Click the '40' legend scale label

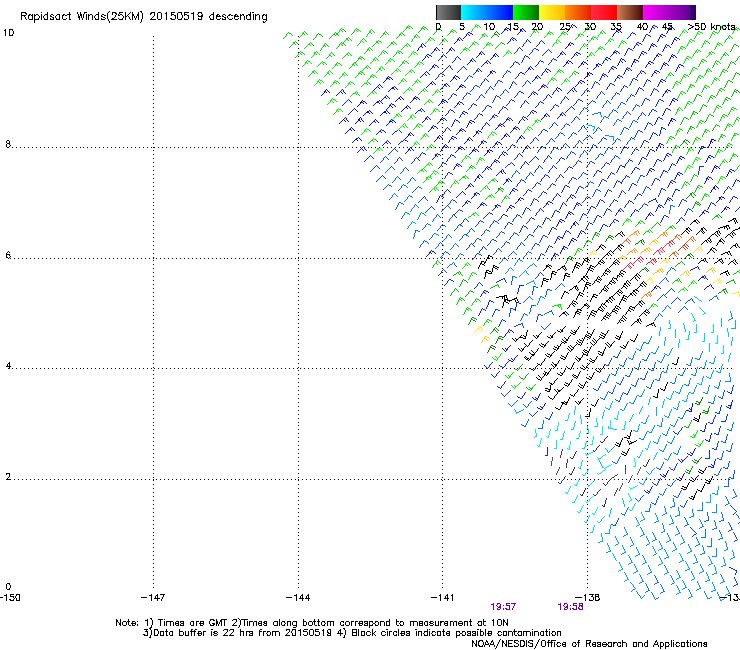(642, 27)
